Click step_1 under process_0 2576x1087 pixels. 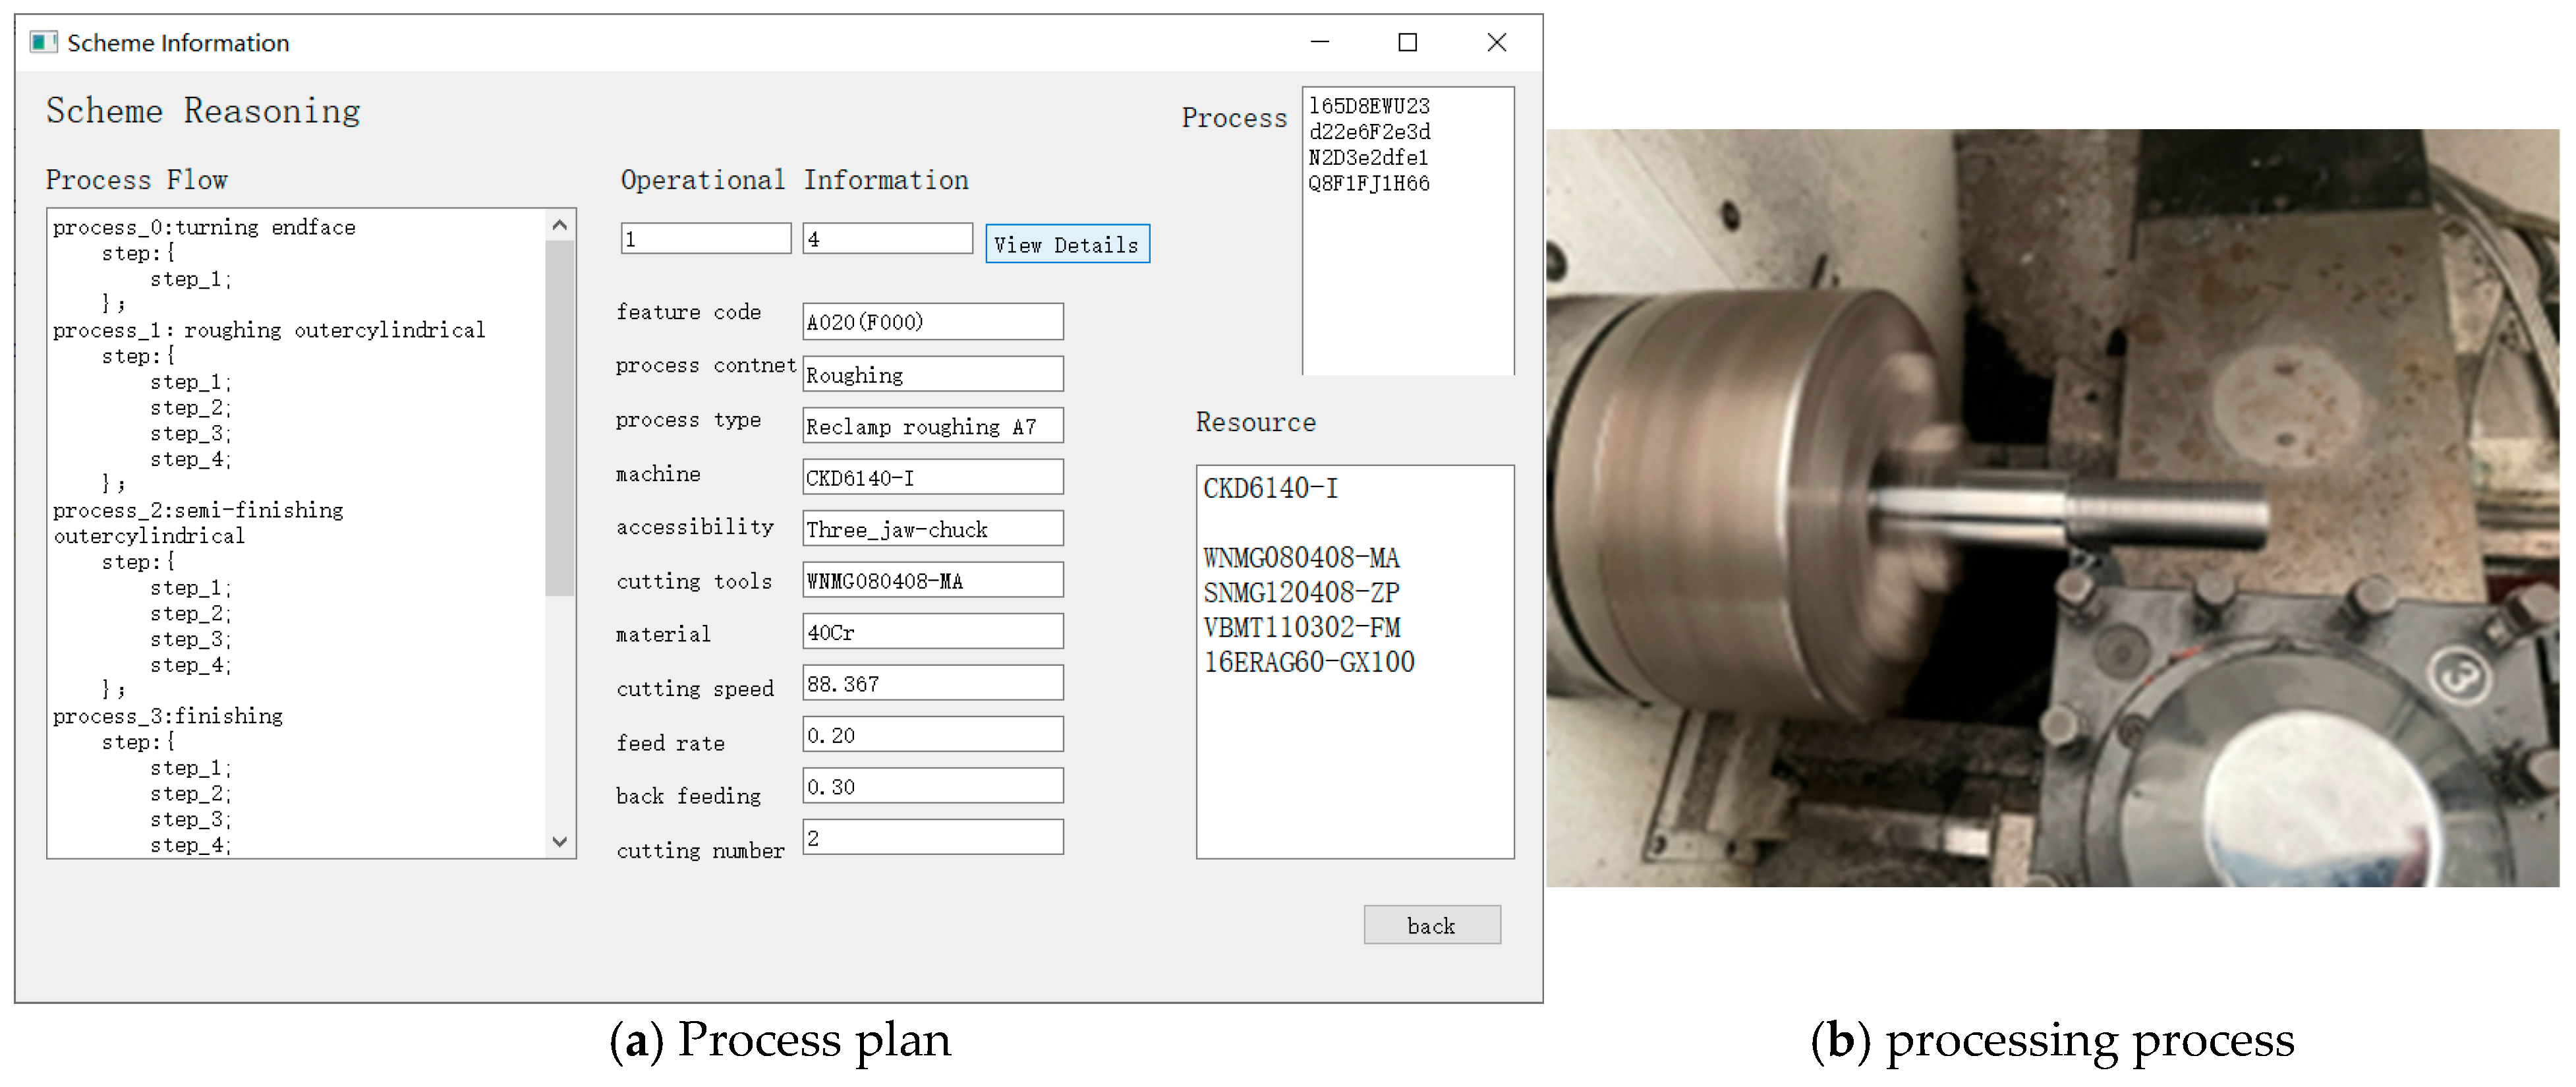tap(190, 279)
